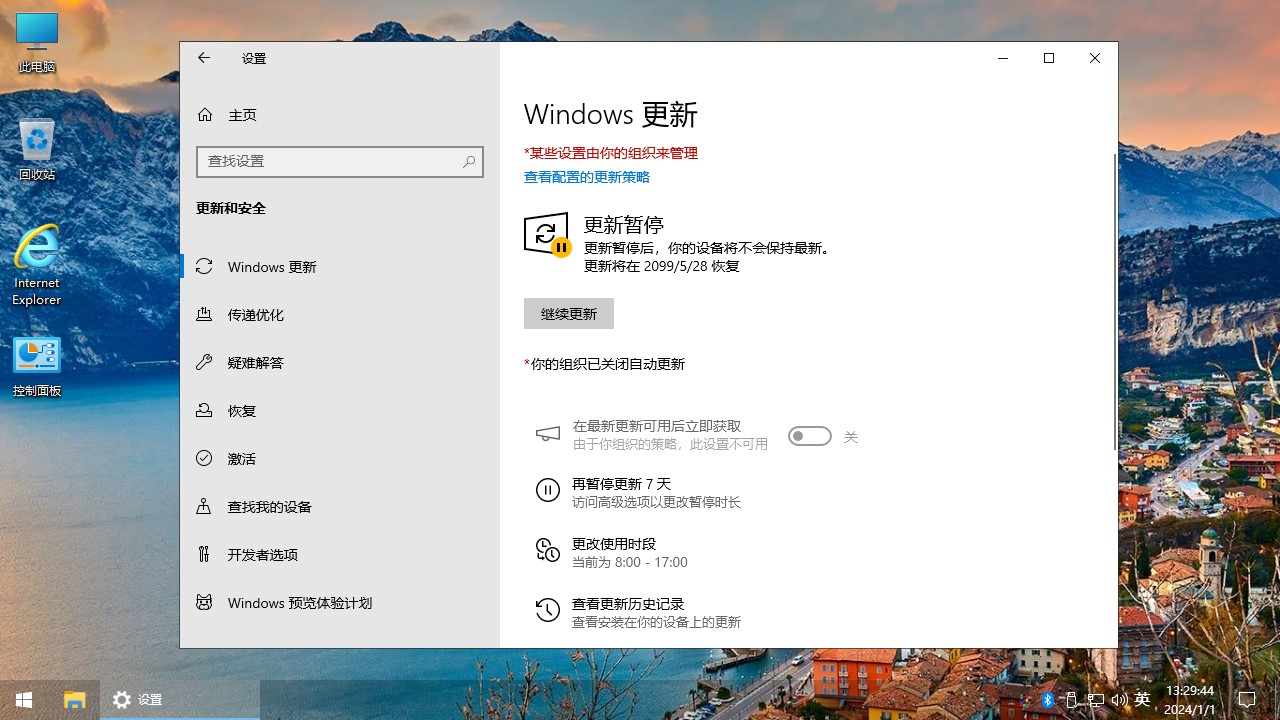Open 主页 home in Settings sidebar

pyautogui.click(x=340, y=115)
